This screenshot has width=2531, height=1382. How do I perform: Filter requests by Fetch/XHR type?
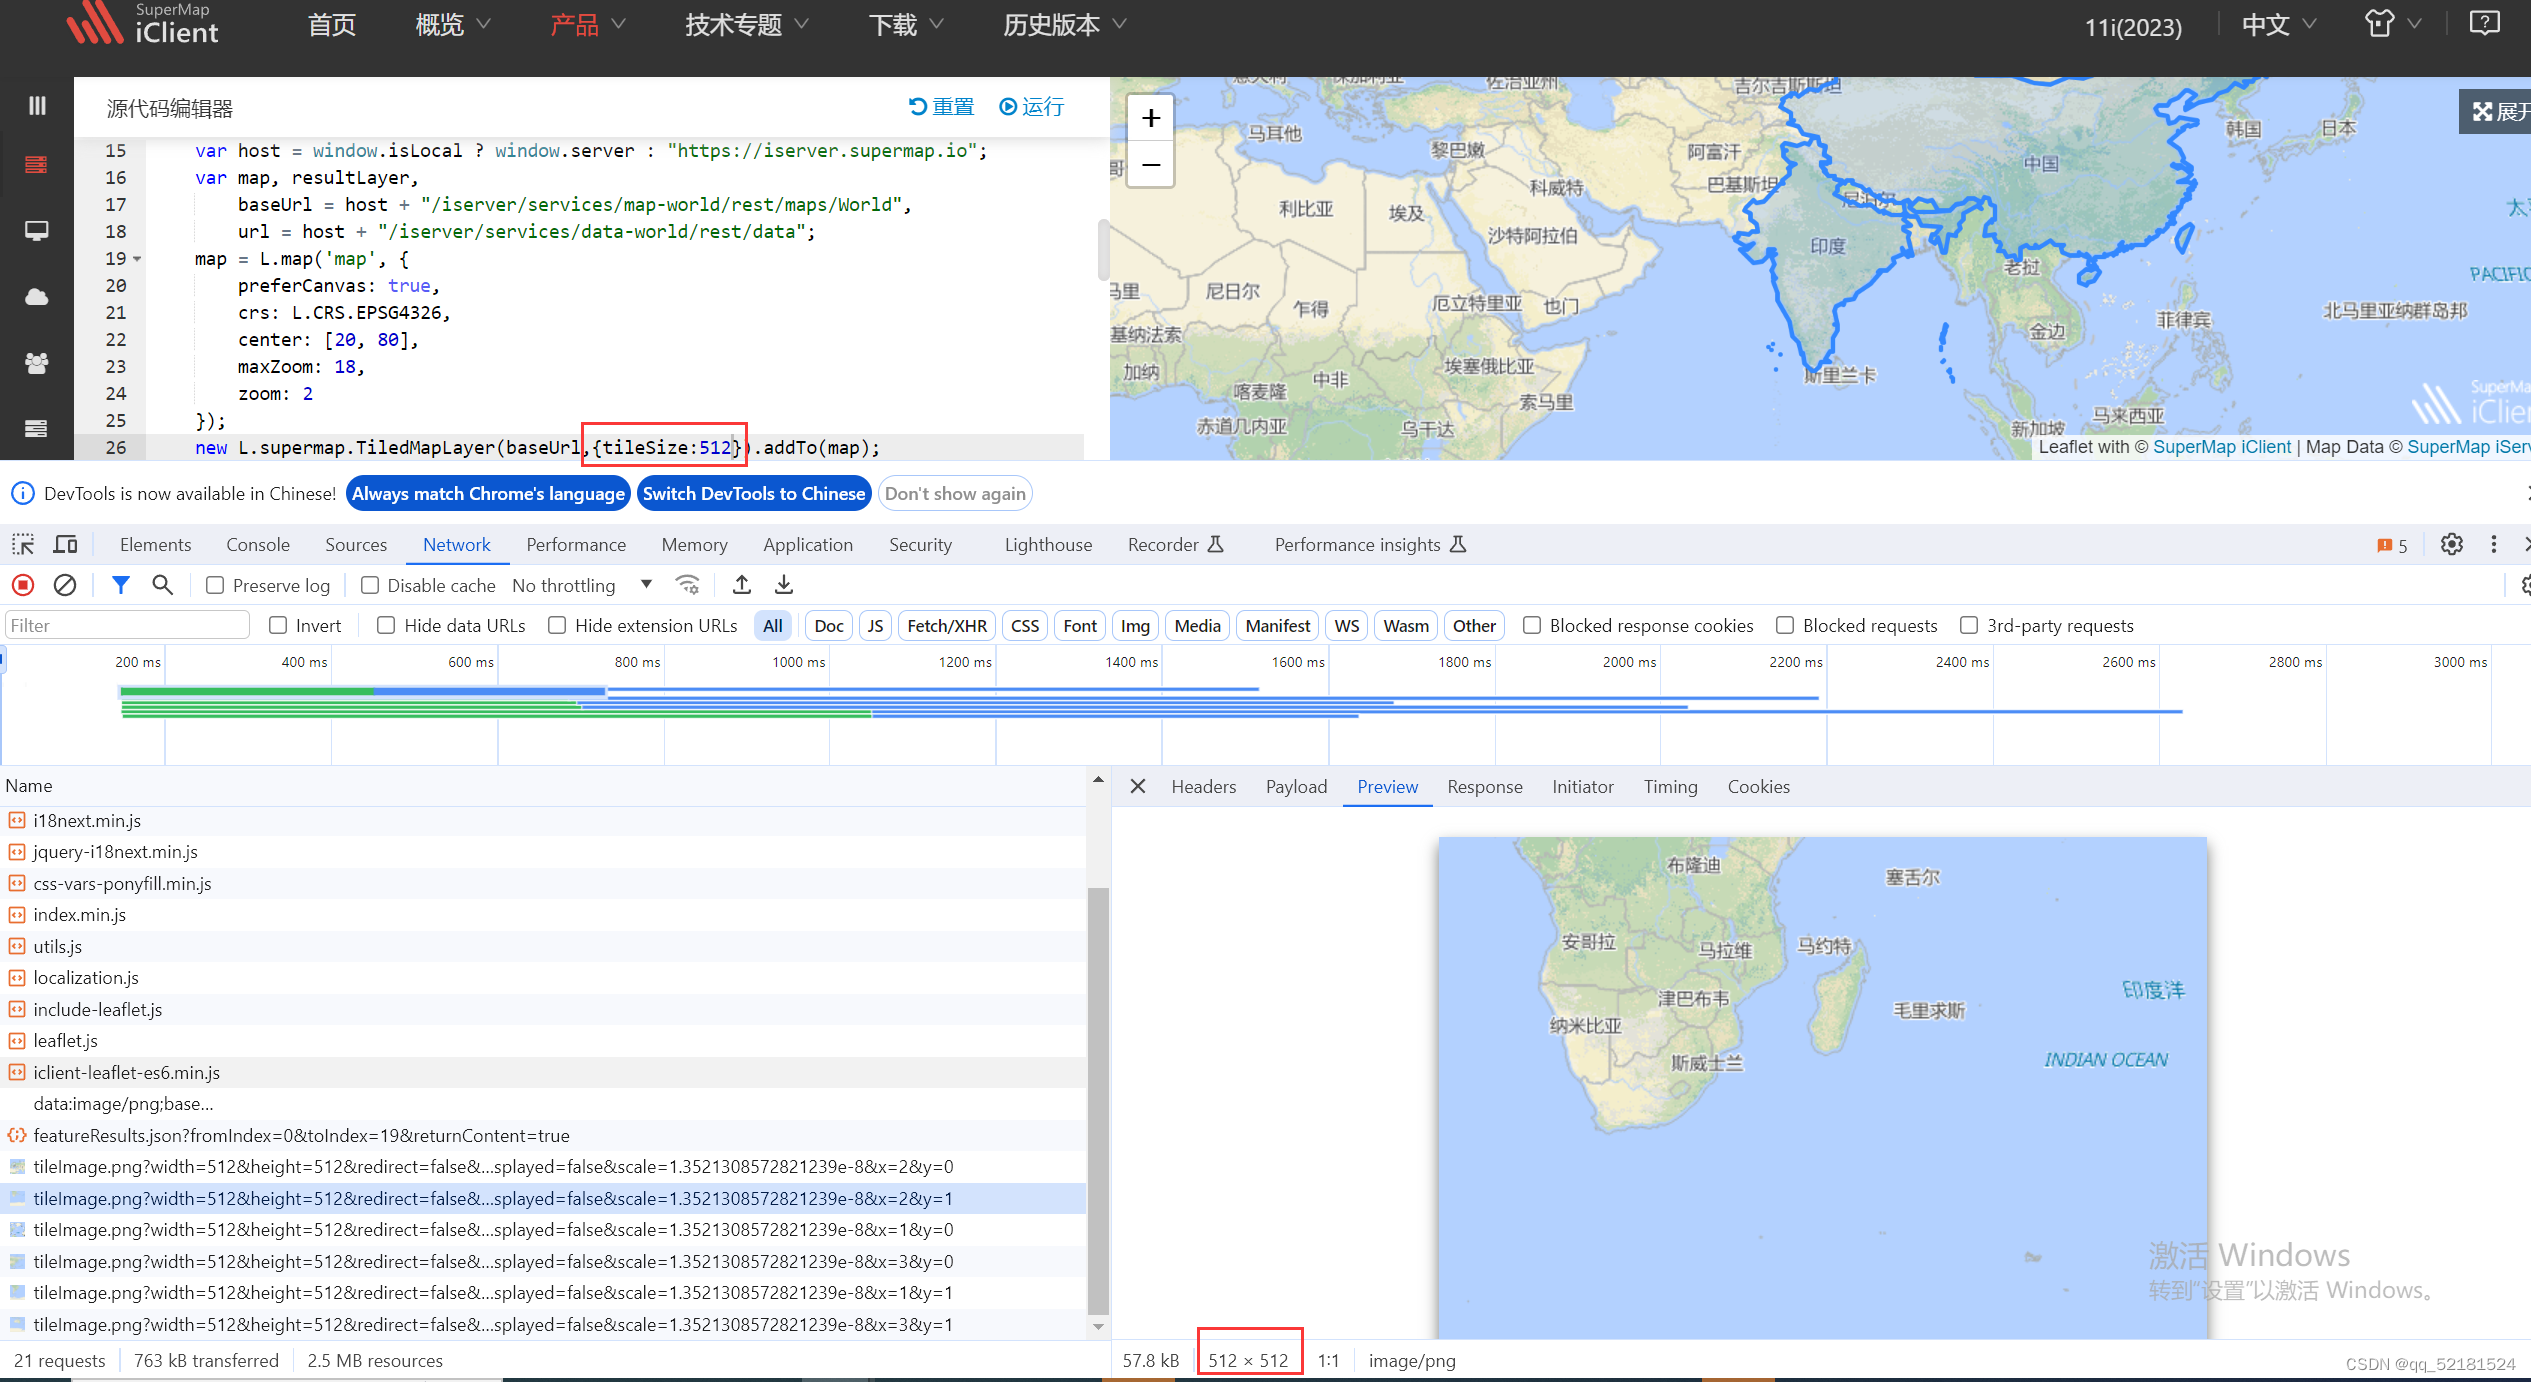pyautogui.click(x=947, y=625)
